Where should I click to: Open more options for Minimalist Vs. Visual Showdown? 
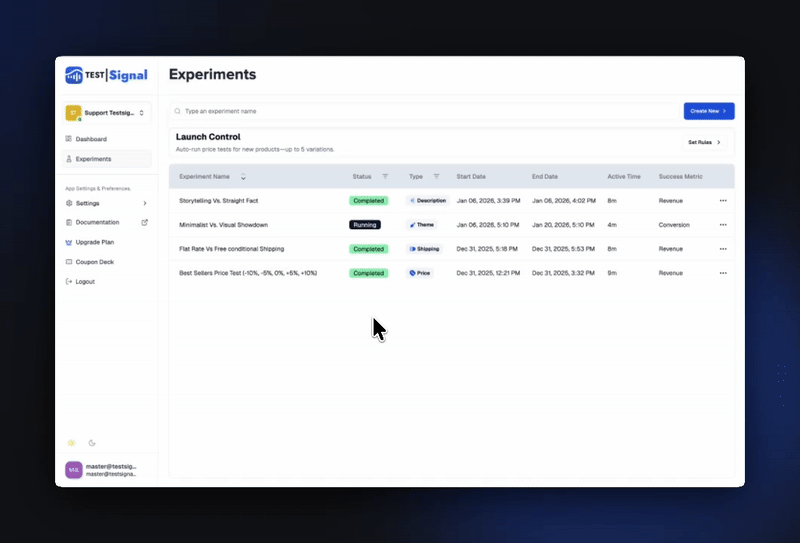722,225
